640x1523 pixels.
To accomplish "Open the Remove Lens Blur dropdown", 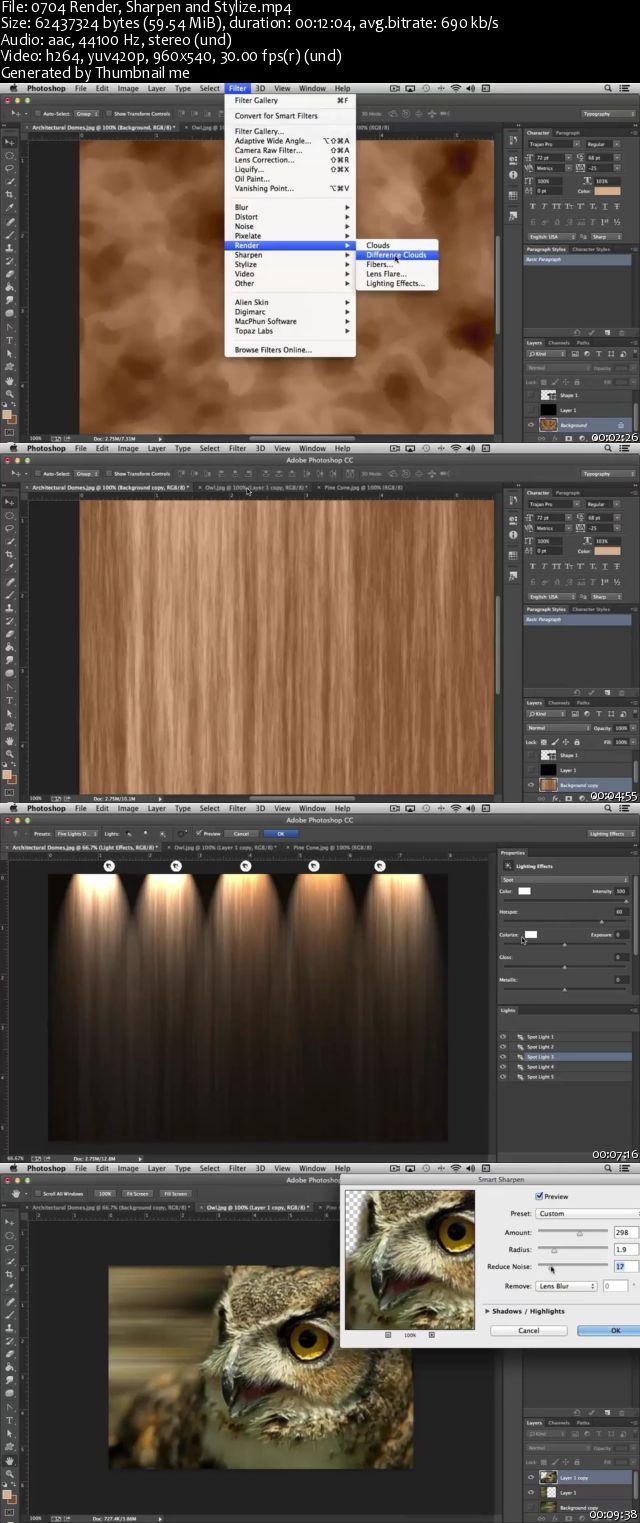I will (566, 1286).
